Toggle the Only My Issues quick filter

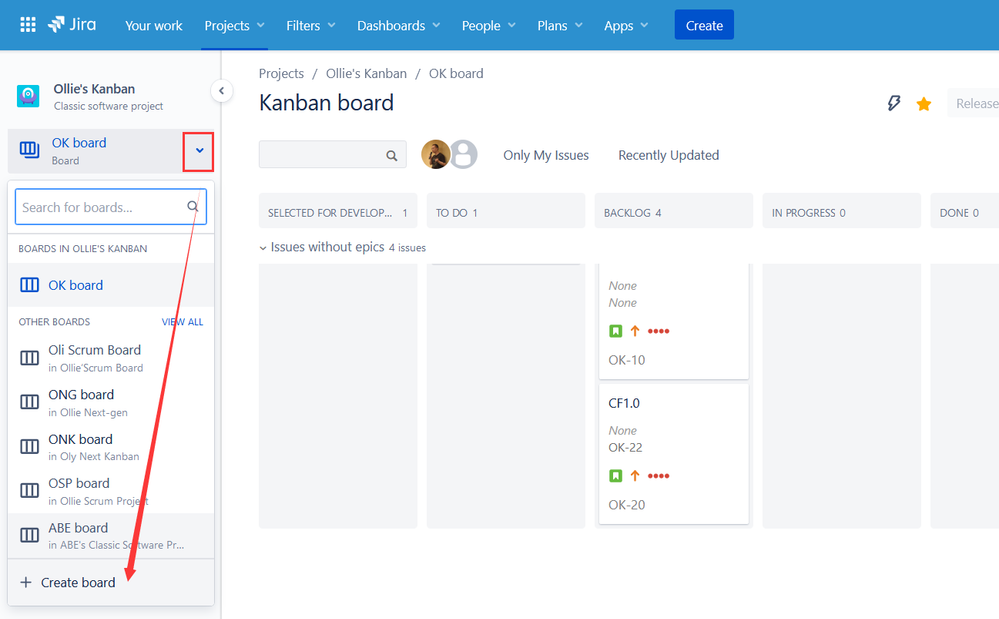click(x=546, y=155)
